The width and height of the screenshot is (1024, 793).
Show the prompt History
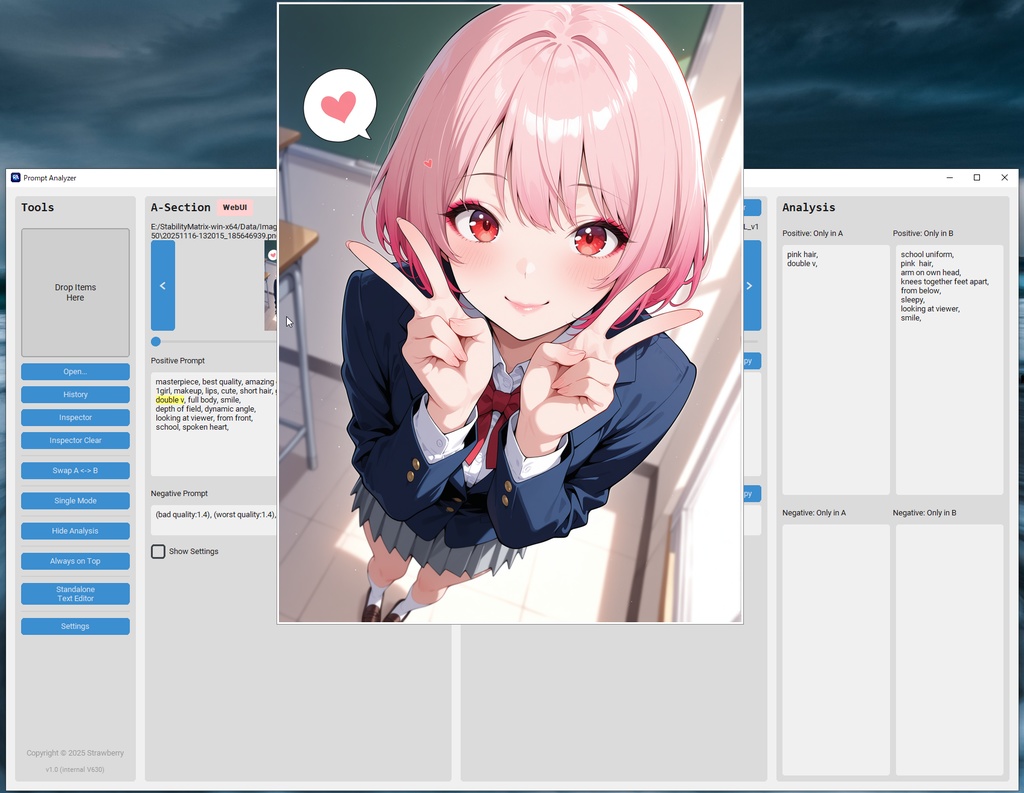[74, 394]
